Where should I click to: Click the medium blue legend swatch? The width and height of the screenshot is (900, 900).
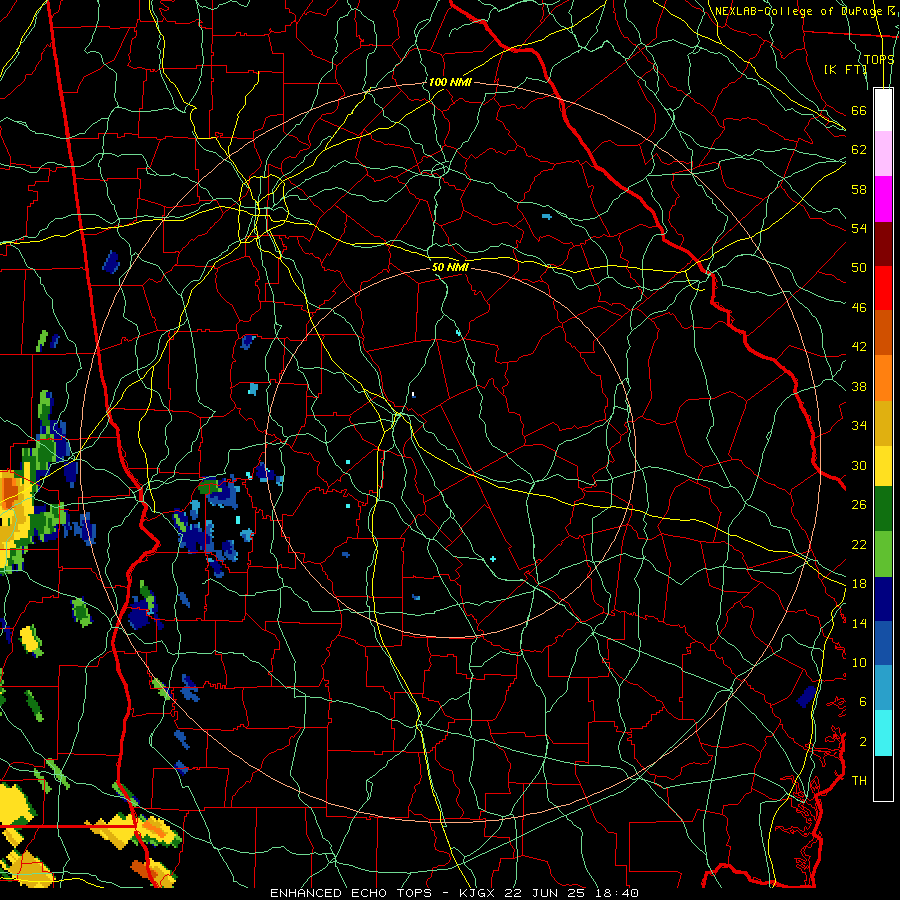pyautogui.click(x=883, y=643)
